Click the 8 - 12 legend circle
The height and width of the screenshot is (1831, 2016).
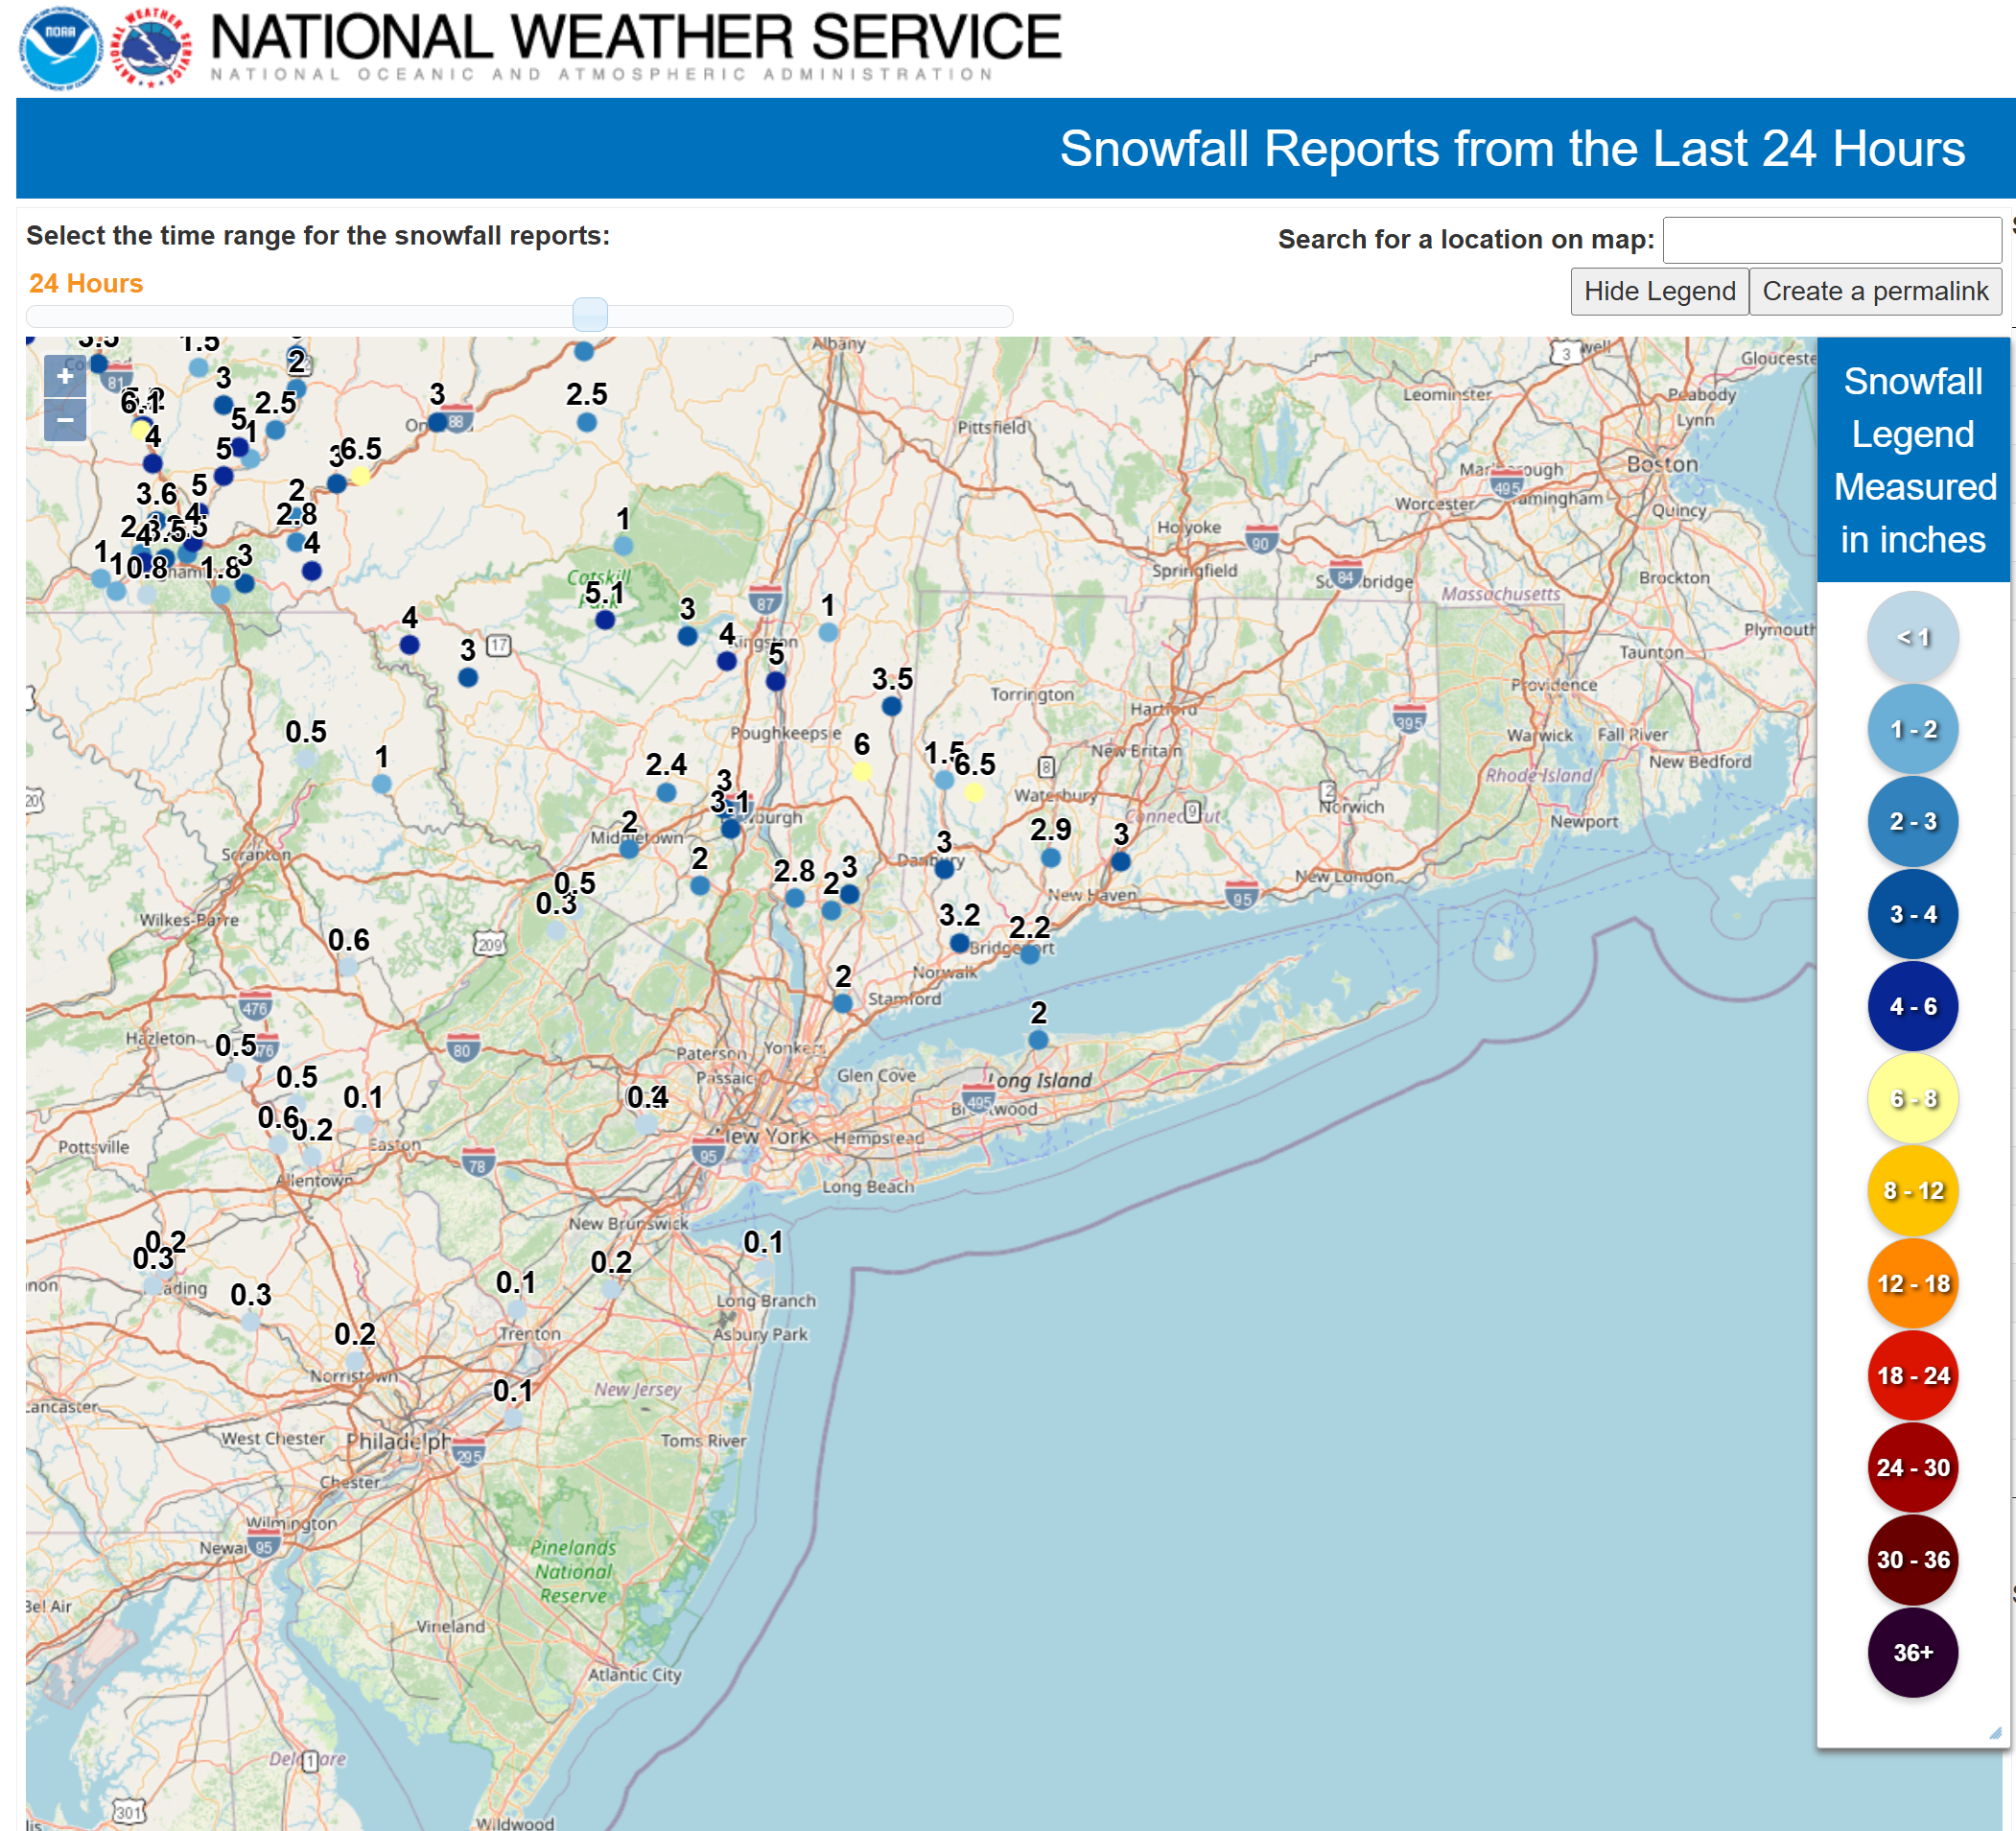pos(1912,1190)
